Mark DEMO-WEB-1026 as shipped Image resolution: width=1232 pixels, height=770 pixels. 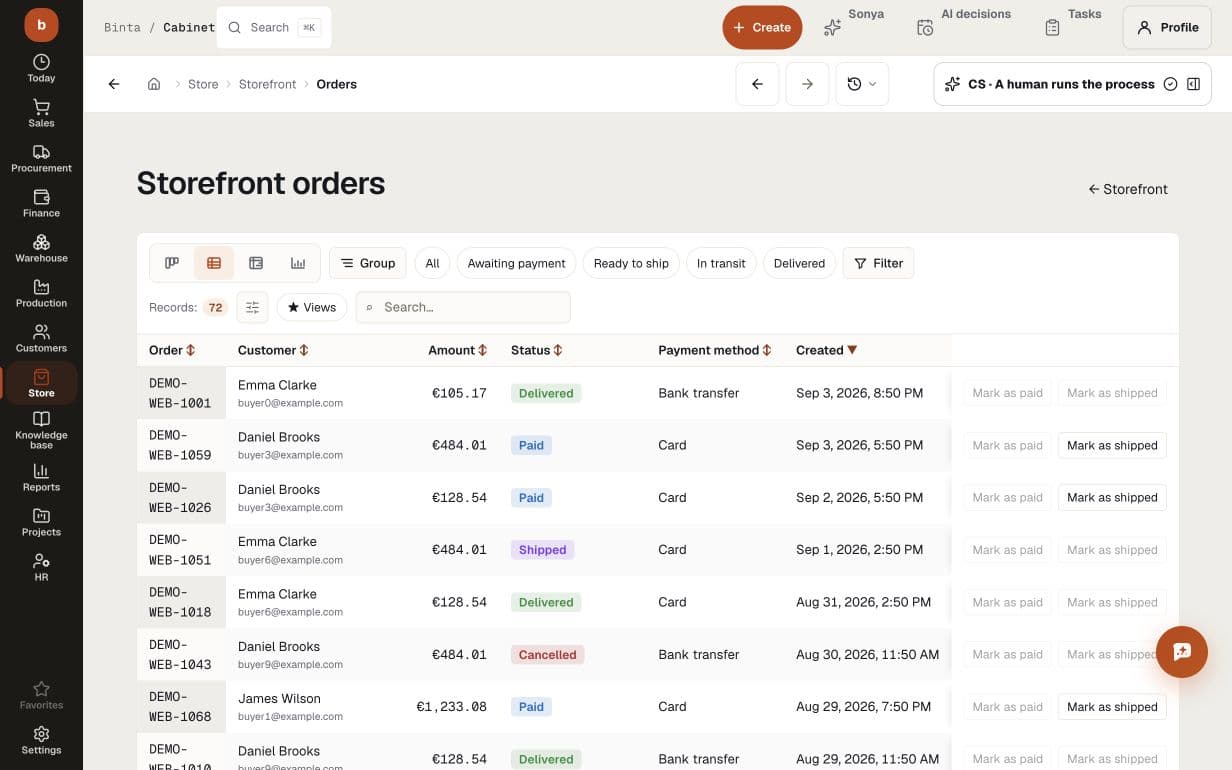point(1112,497)
